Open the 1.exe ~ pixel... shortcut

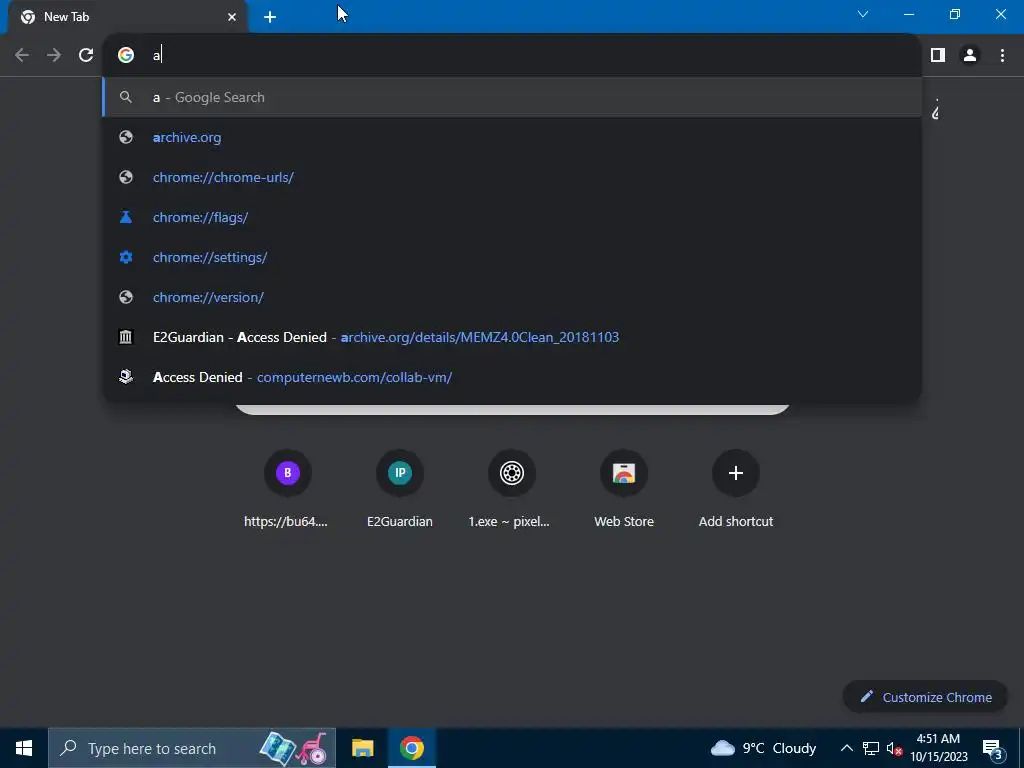coord(511,488)
